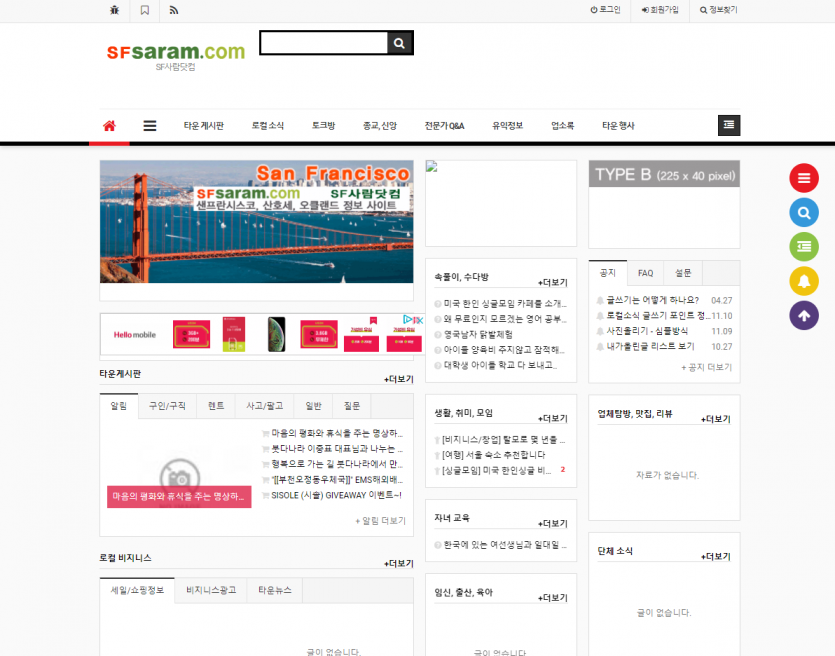Switch to the FAQ tab
This screenshot has height=656, width=835.
click(646, 273)
